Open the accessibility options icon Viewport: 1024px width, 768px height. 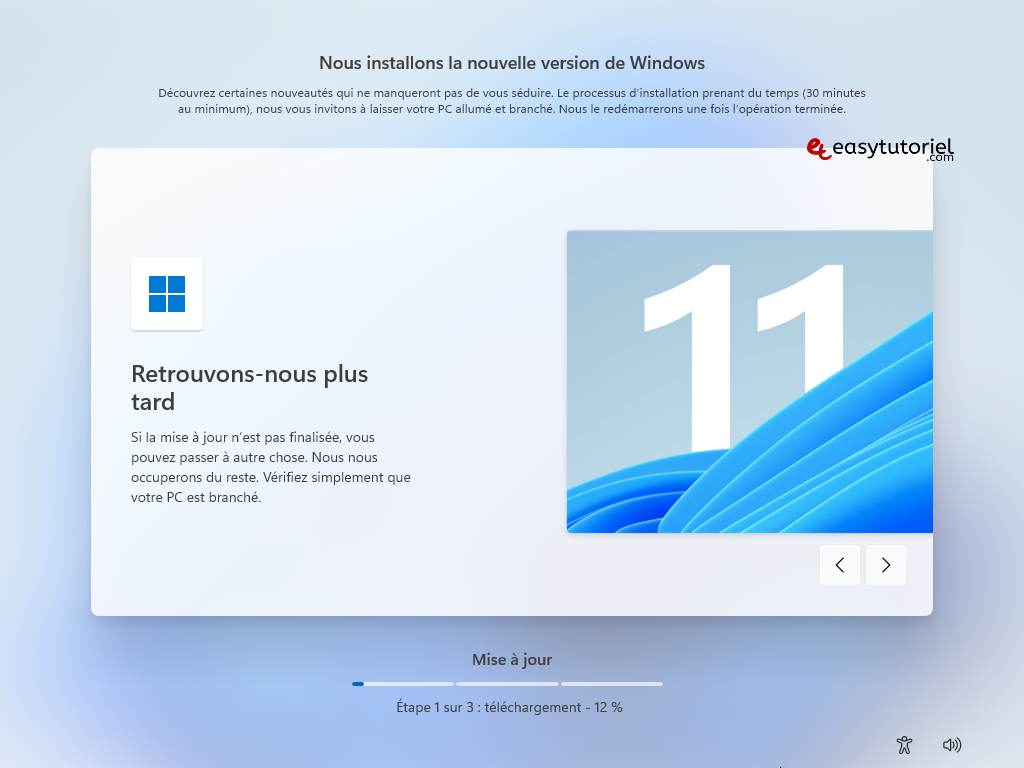(x=904, y=745)
